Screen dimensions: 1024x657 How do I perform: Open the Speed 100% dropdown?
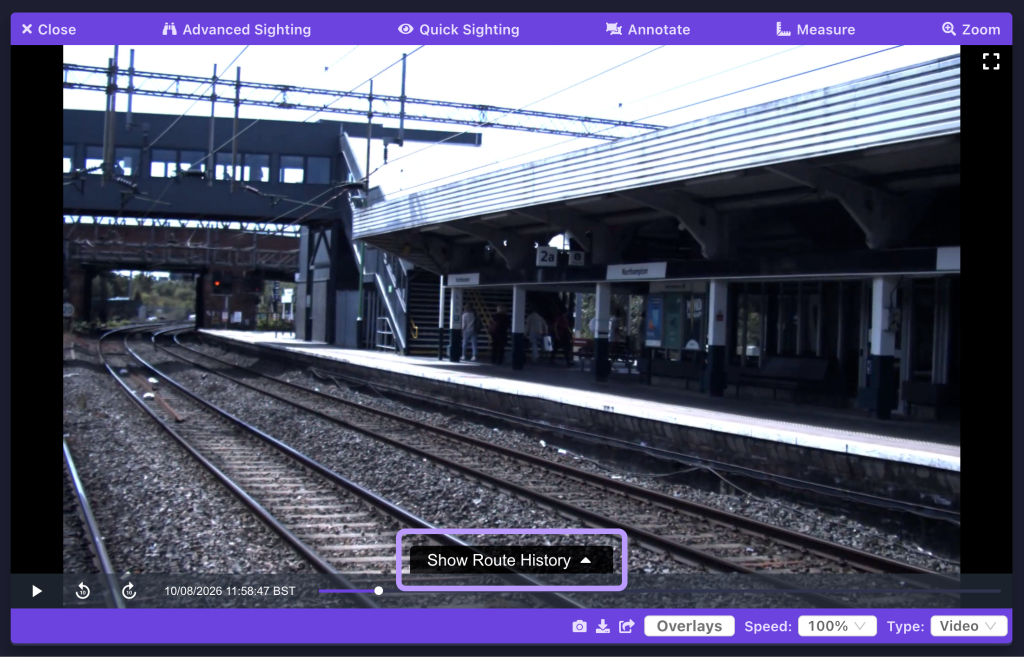click(x=837, y=626)
